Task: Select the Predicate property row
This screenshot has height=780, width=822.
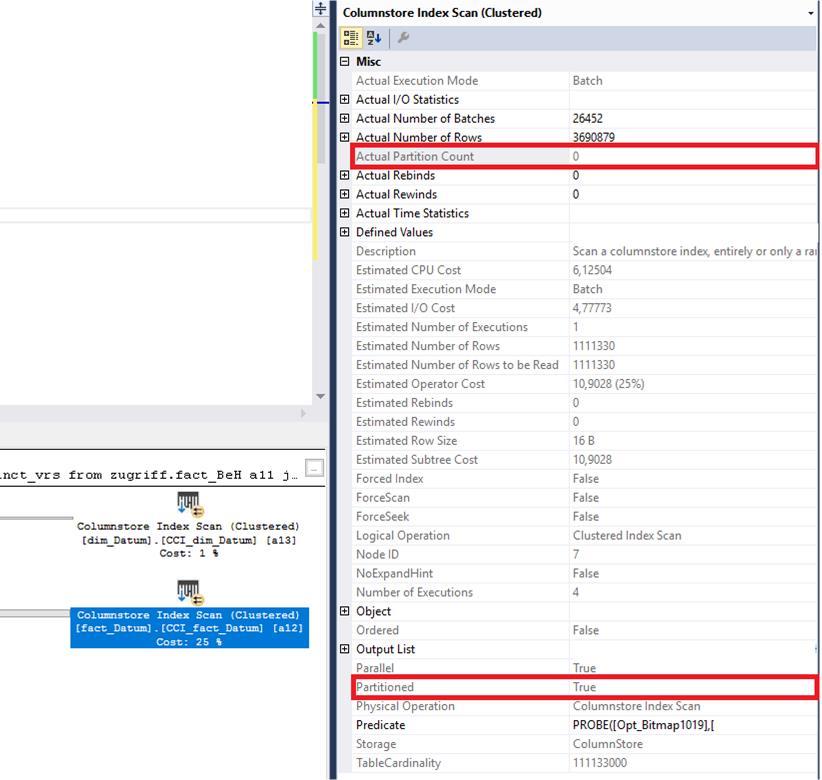Action: 585,725
